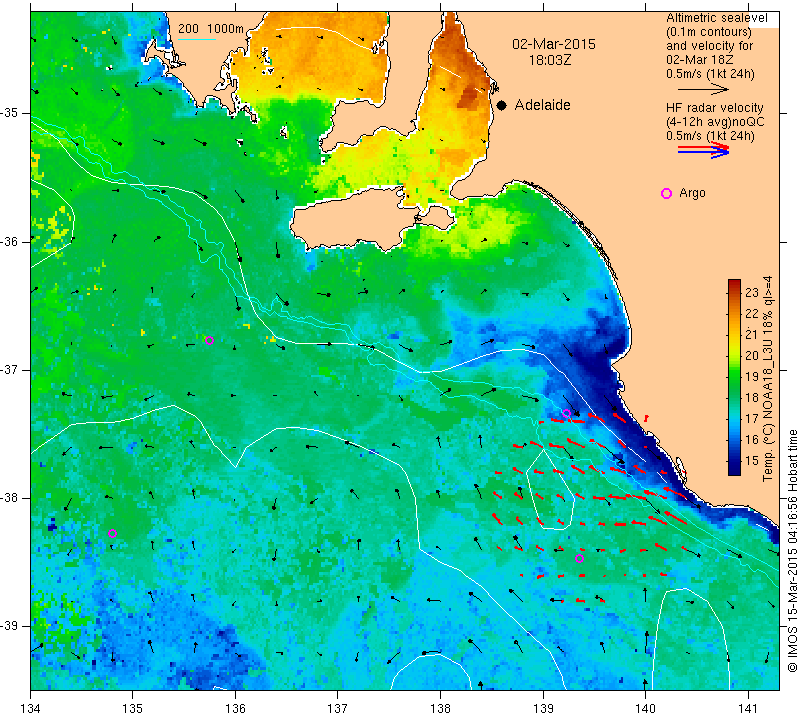Click the '20' colorbar tick value
Viewport: 800px width, 720px height.
point(752,356)
